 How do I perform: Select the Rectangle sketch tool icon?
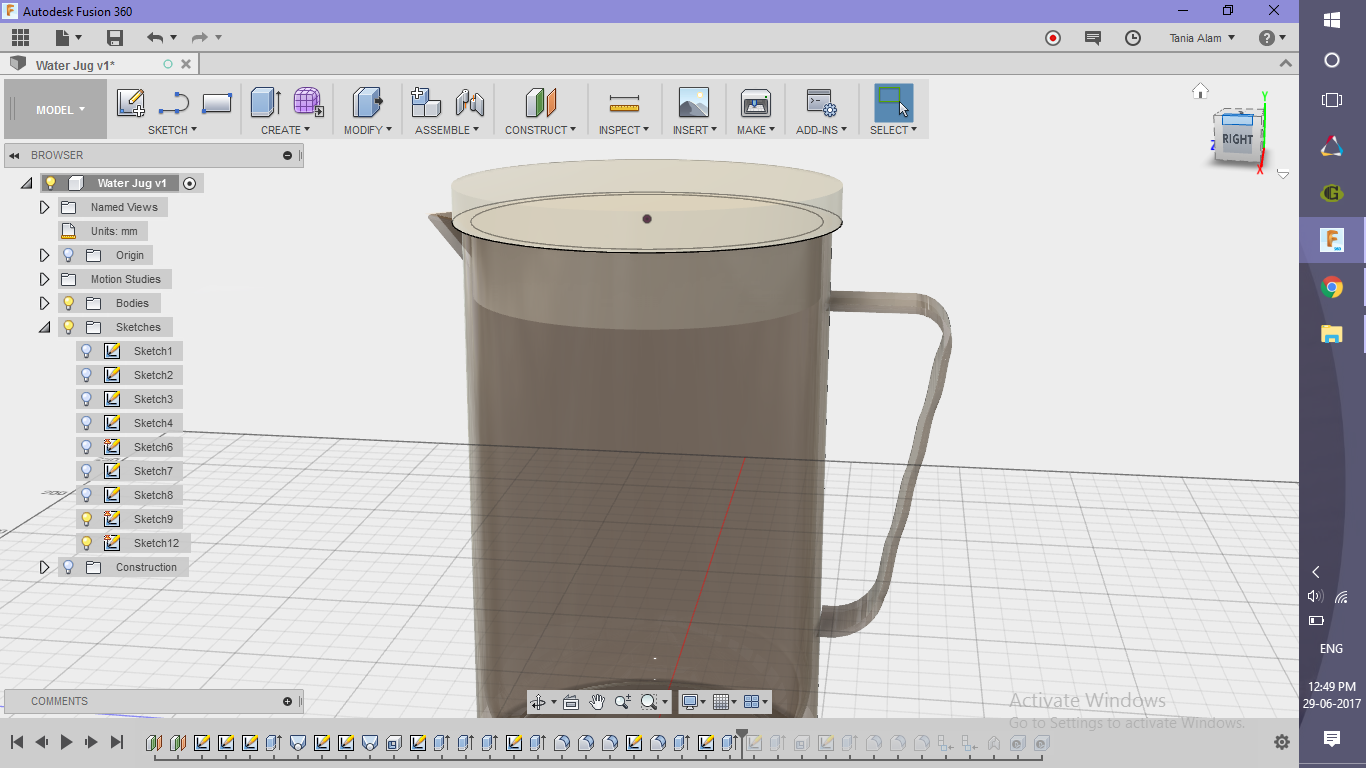click(217, 103)
